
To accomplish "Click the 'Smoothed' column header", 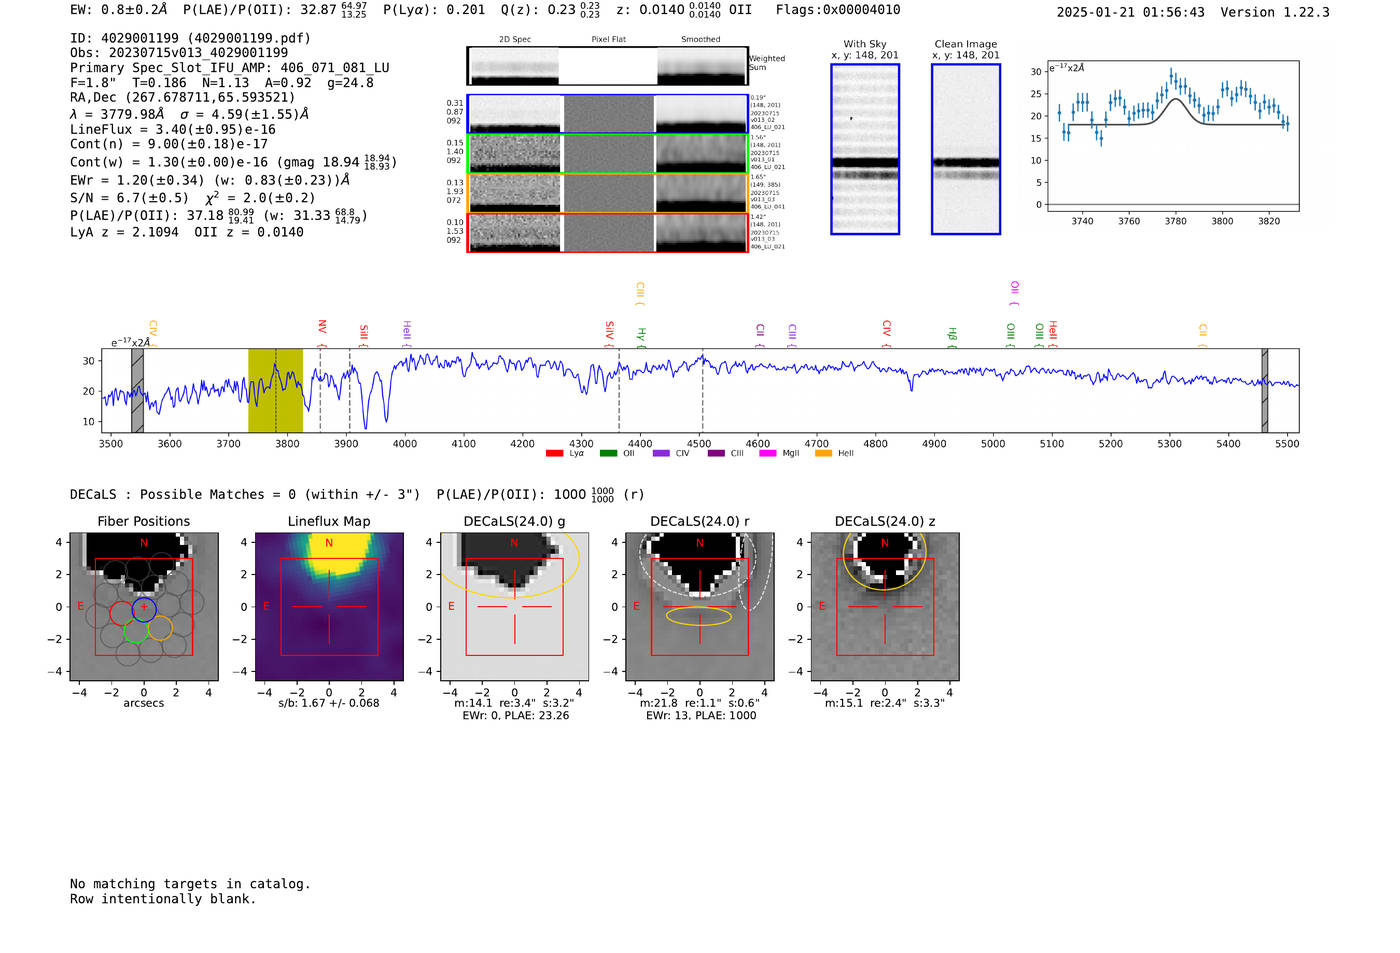I will click(701, 40).
